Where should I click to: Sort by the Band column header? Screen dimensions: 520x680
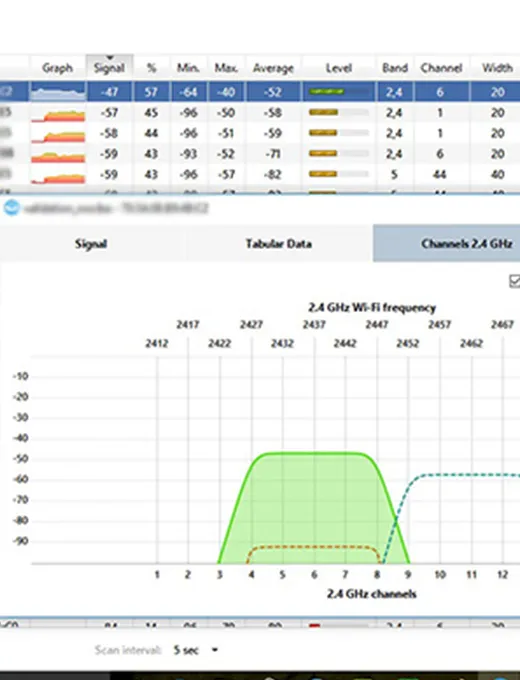coord(395,68)
